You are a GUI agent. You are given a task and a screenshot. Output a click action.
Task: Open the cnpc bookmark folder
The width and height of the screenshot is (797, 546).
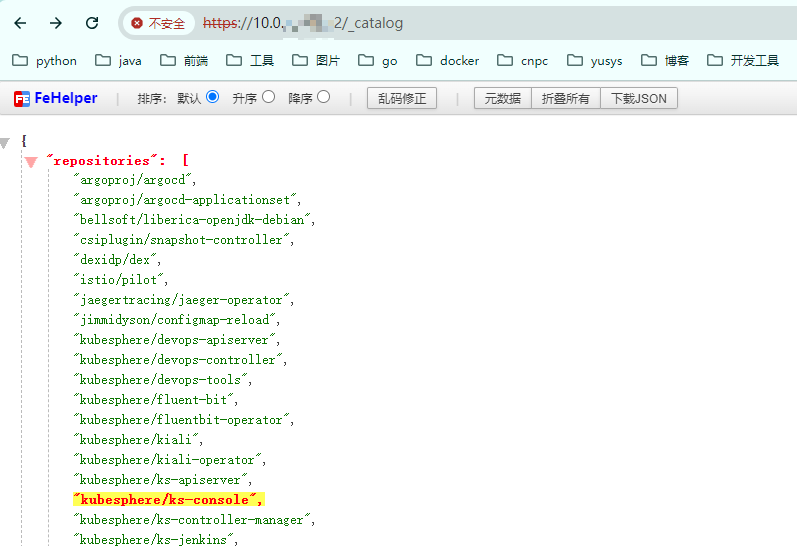[523, 60]
